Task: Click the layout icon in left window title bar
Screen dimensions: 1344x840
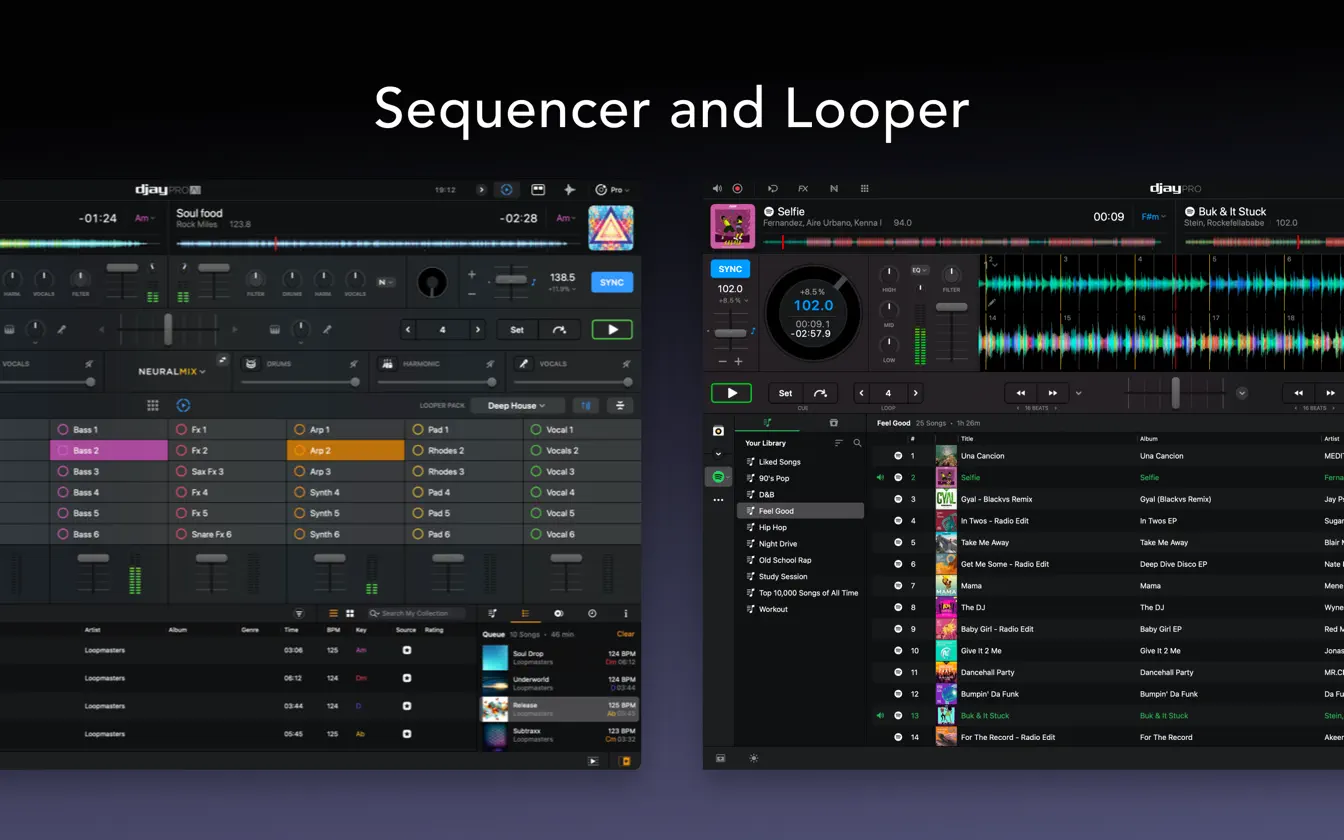Action: [x=538, y=189]
